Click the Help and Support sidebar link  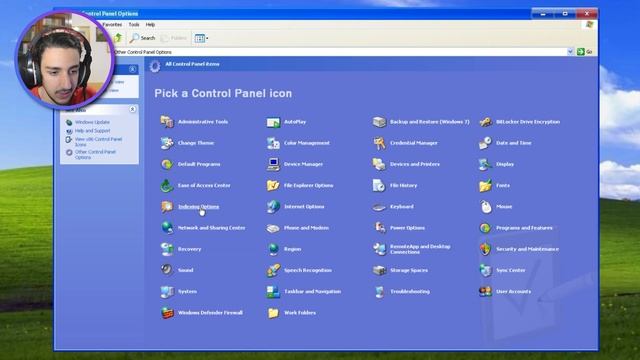click(93, 131)
